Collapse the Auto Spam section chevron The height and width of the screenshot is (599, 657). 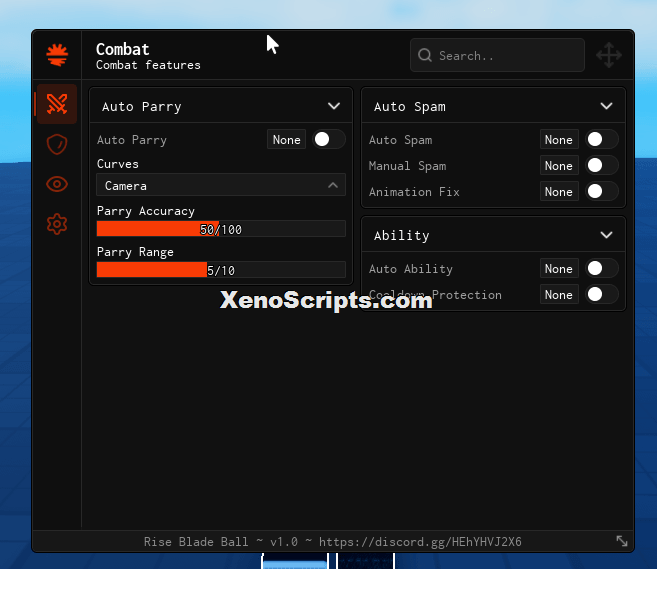point(606,106)
